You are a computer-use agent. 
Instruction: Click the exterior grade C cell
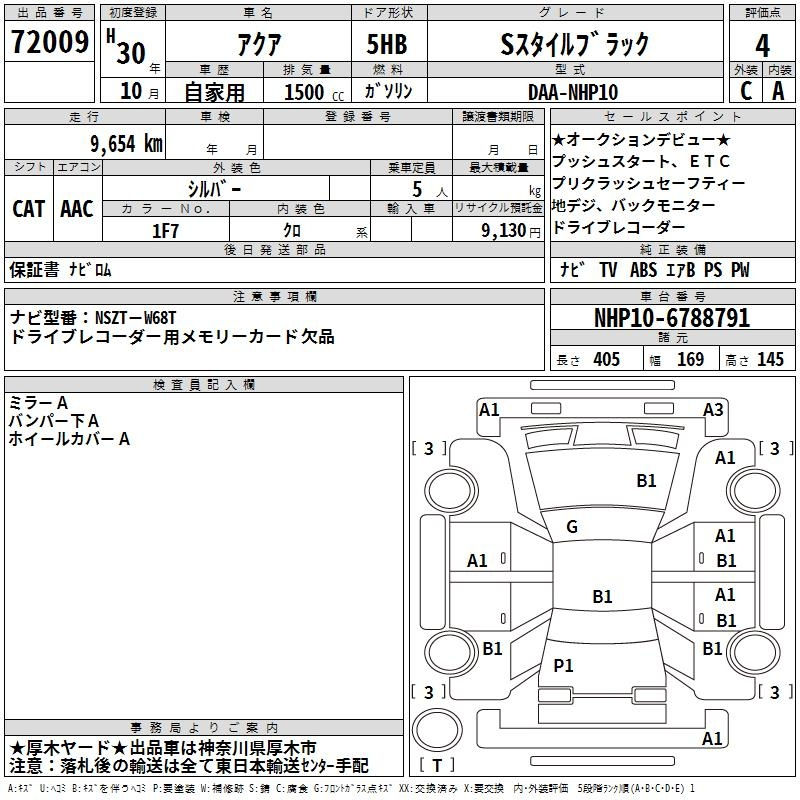coord(745,90)
